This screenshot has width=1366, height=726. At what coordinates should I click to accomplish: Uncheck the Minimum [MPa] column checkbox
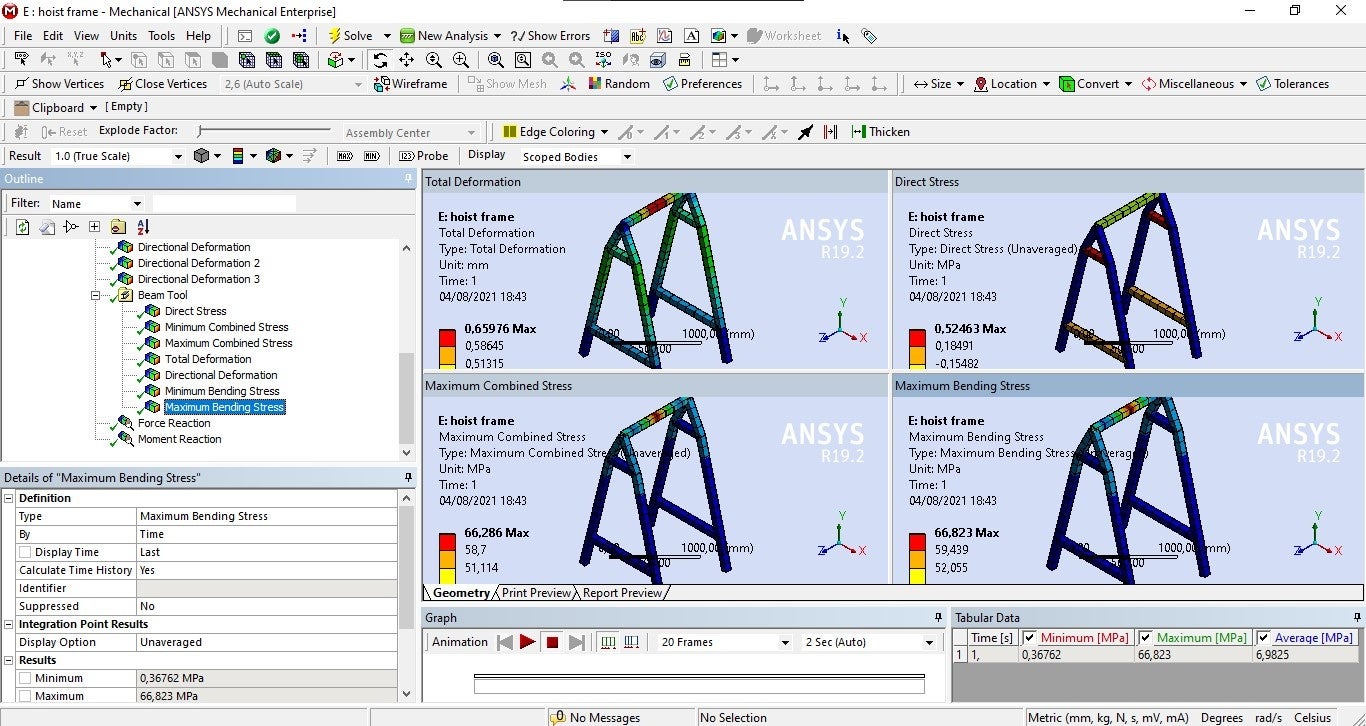point(1029,638)
